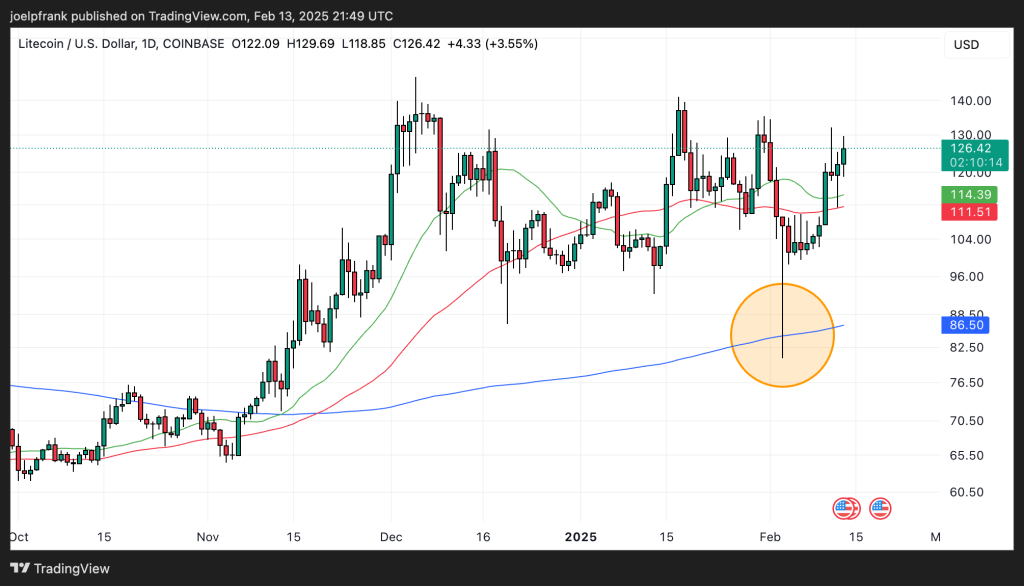
Task: Click the US flag economic events icon
Action: (x=845, y=509)
